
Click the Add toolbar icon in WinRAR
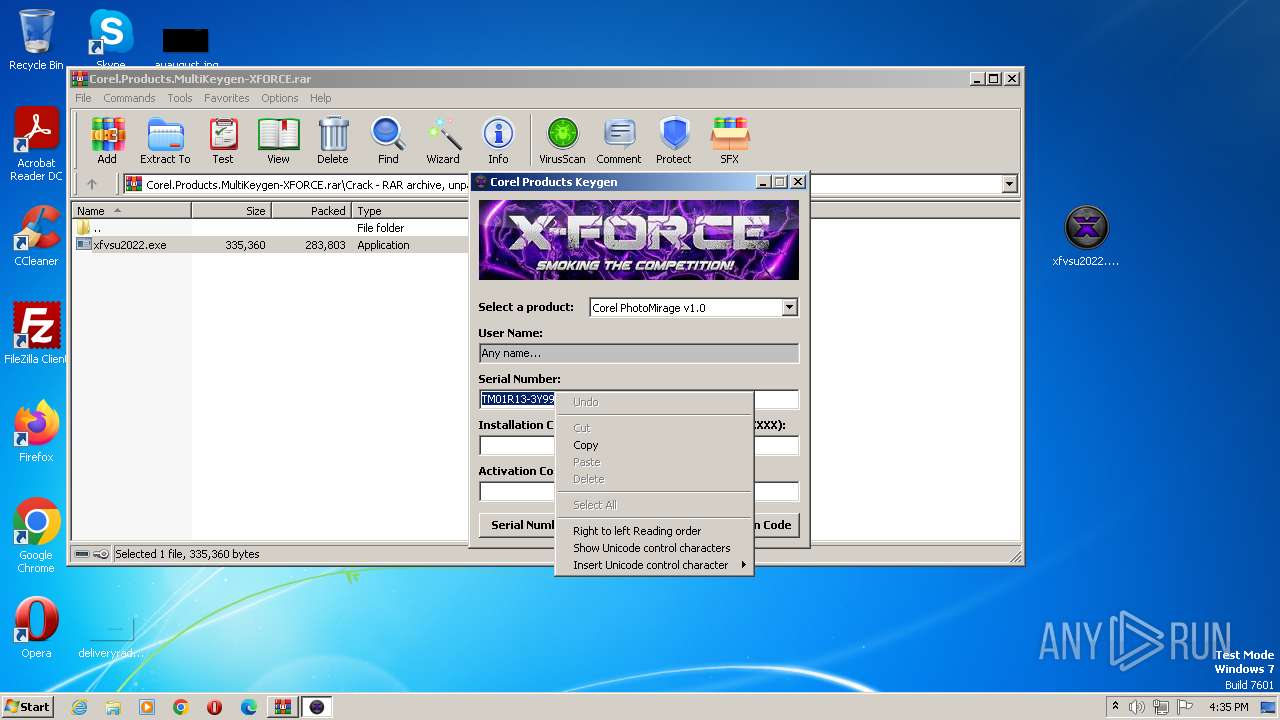pos(107,140)
